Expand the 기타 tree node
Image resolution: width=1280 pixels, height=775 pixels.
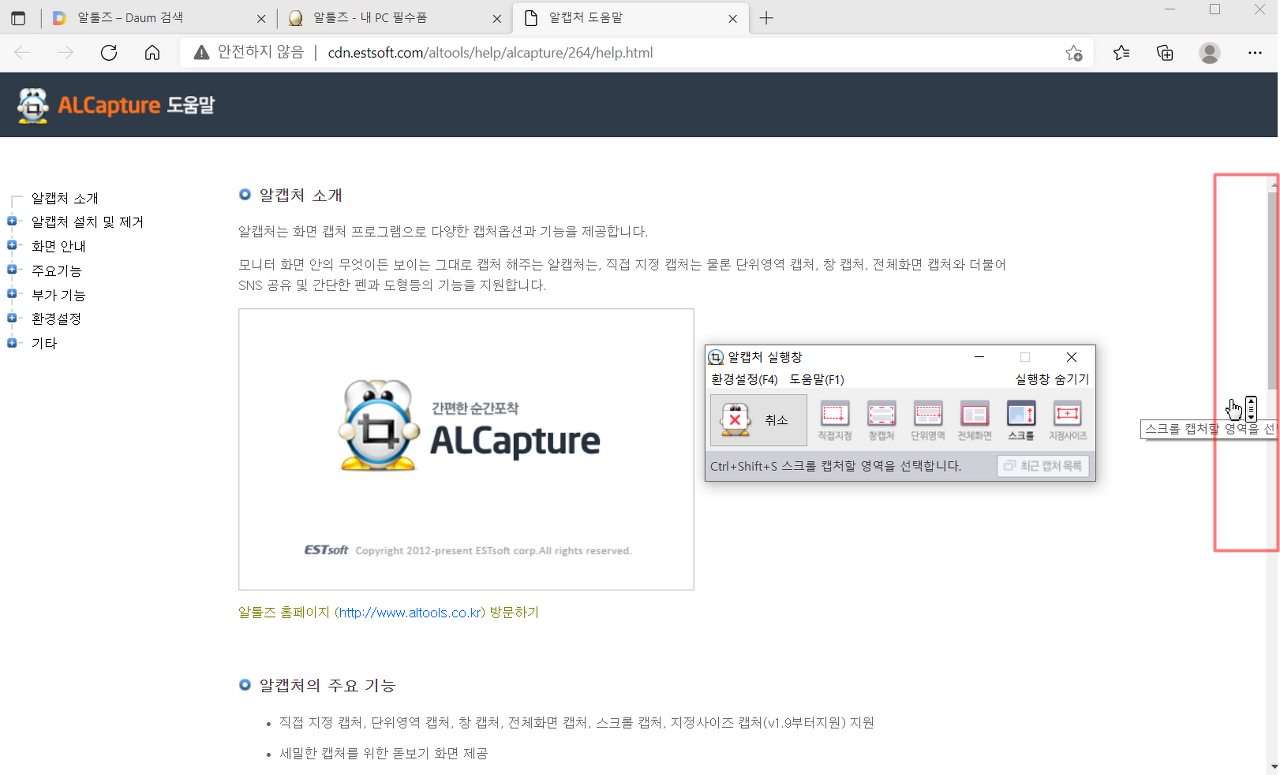click(13, 343)
